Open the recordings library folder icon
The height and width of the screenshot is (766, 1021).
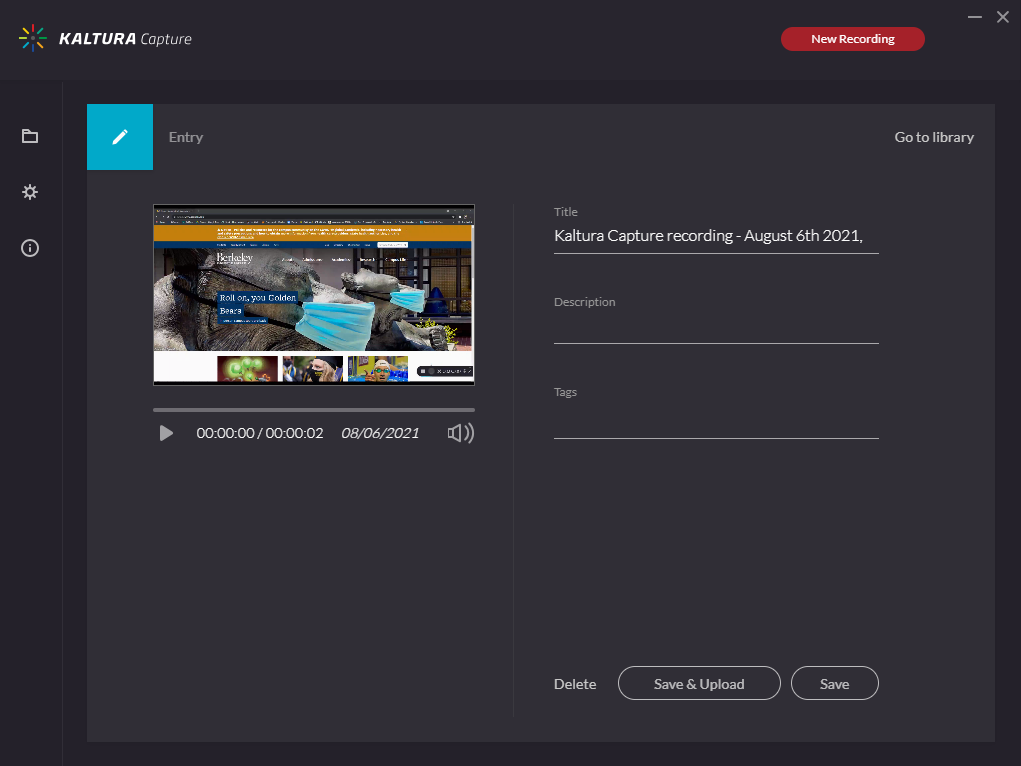coord(29,136)
